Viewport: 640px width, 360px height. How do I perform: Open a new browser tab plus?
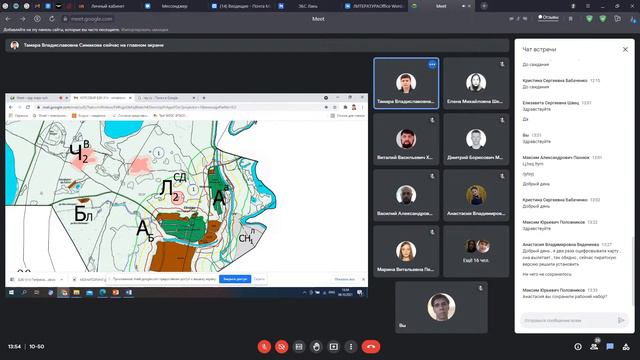click(484, 6)
